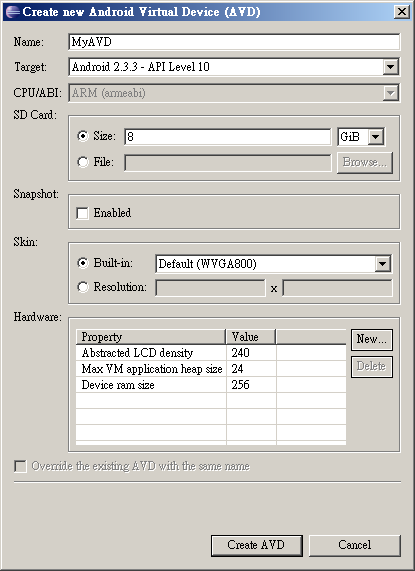Choose the Built-in skin radio button
The width and height of the screenshot is (415, 571).
click(83, 263)
